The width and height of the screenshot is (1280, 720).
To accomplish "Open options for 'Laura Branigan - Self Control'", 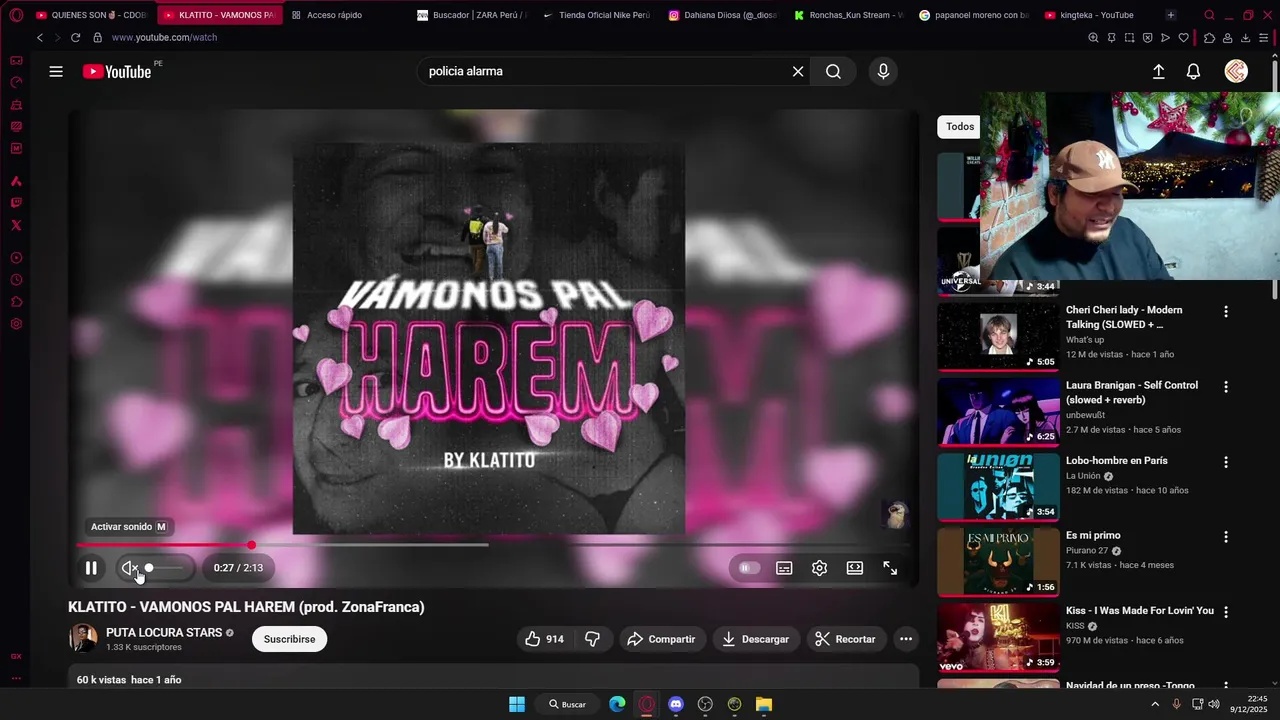I will click(x=1226, y=387).
